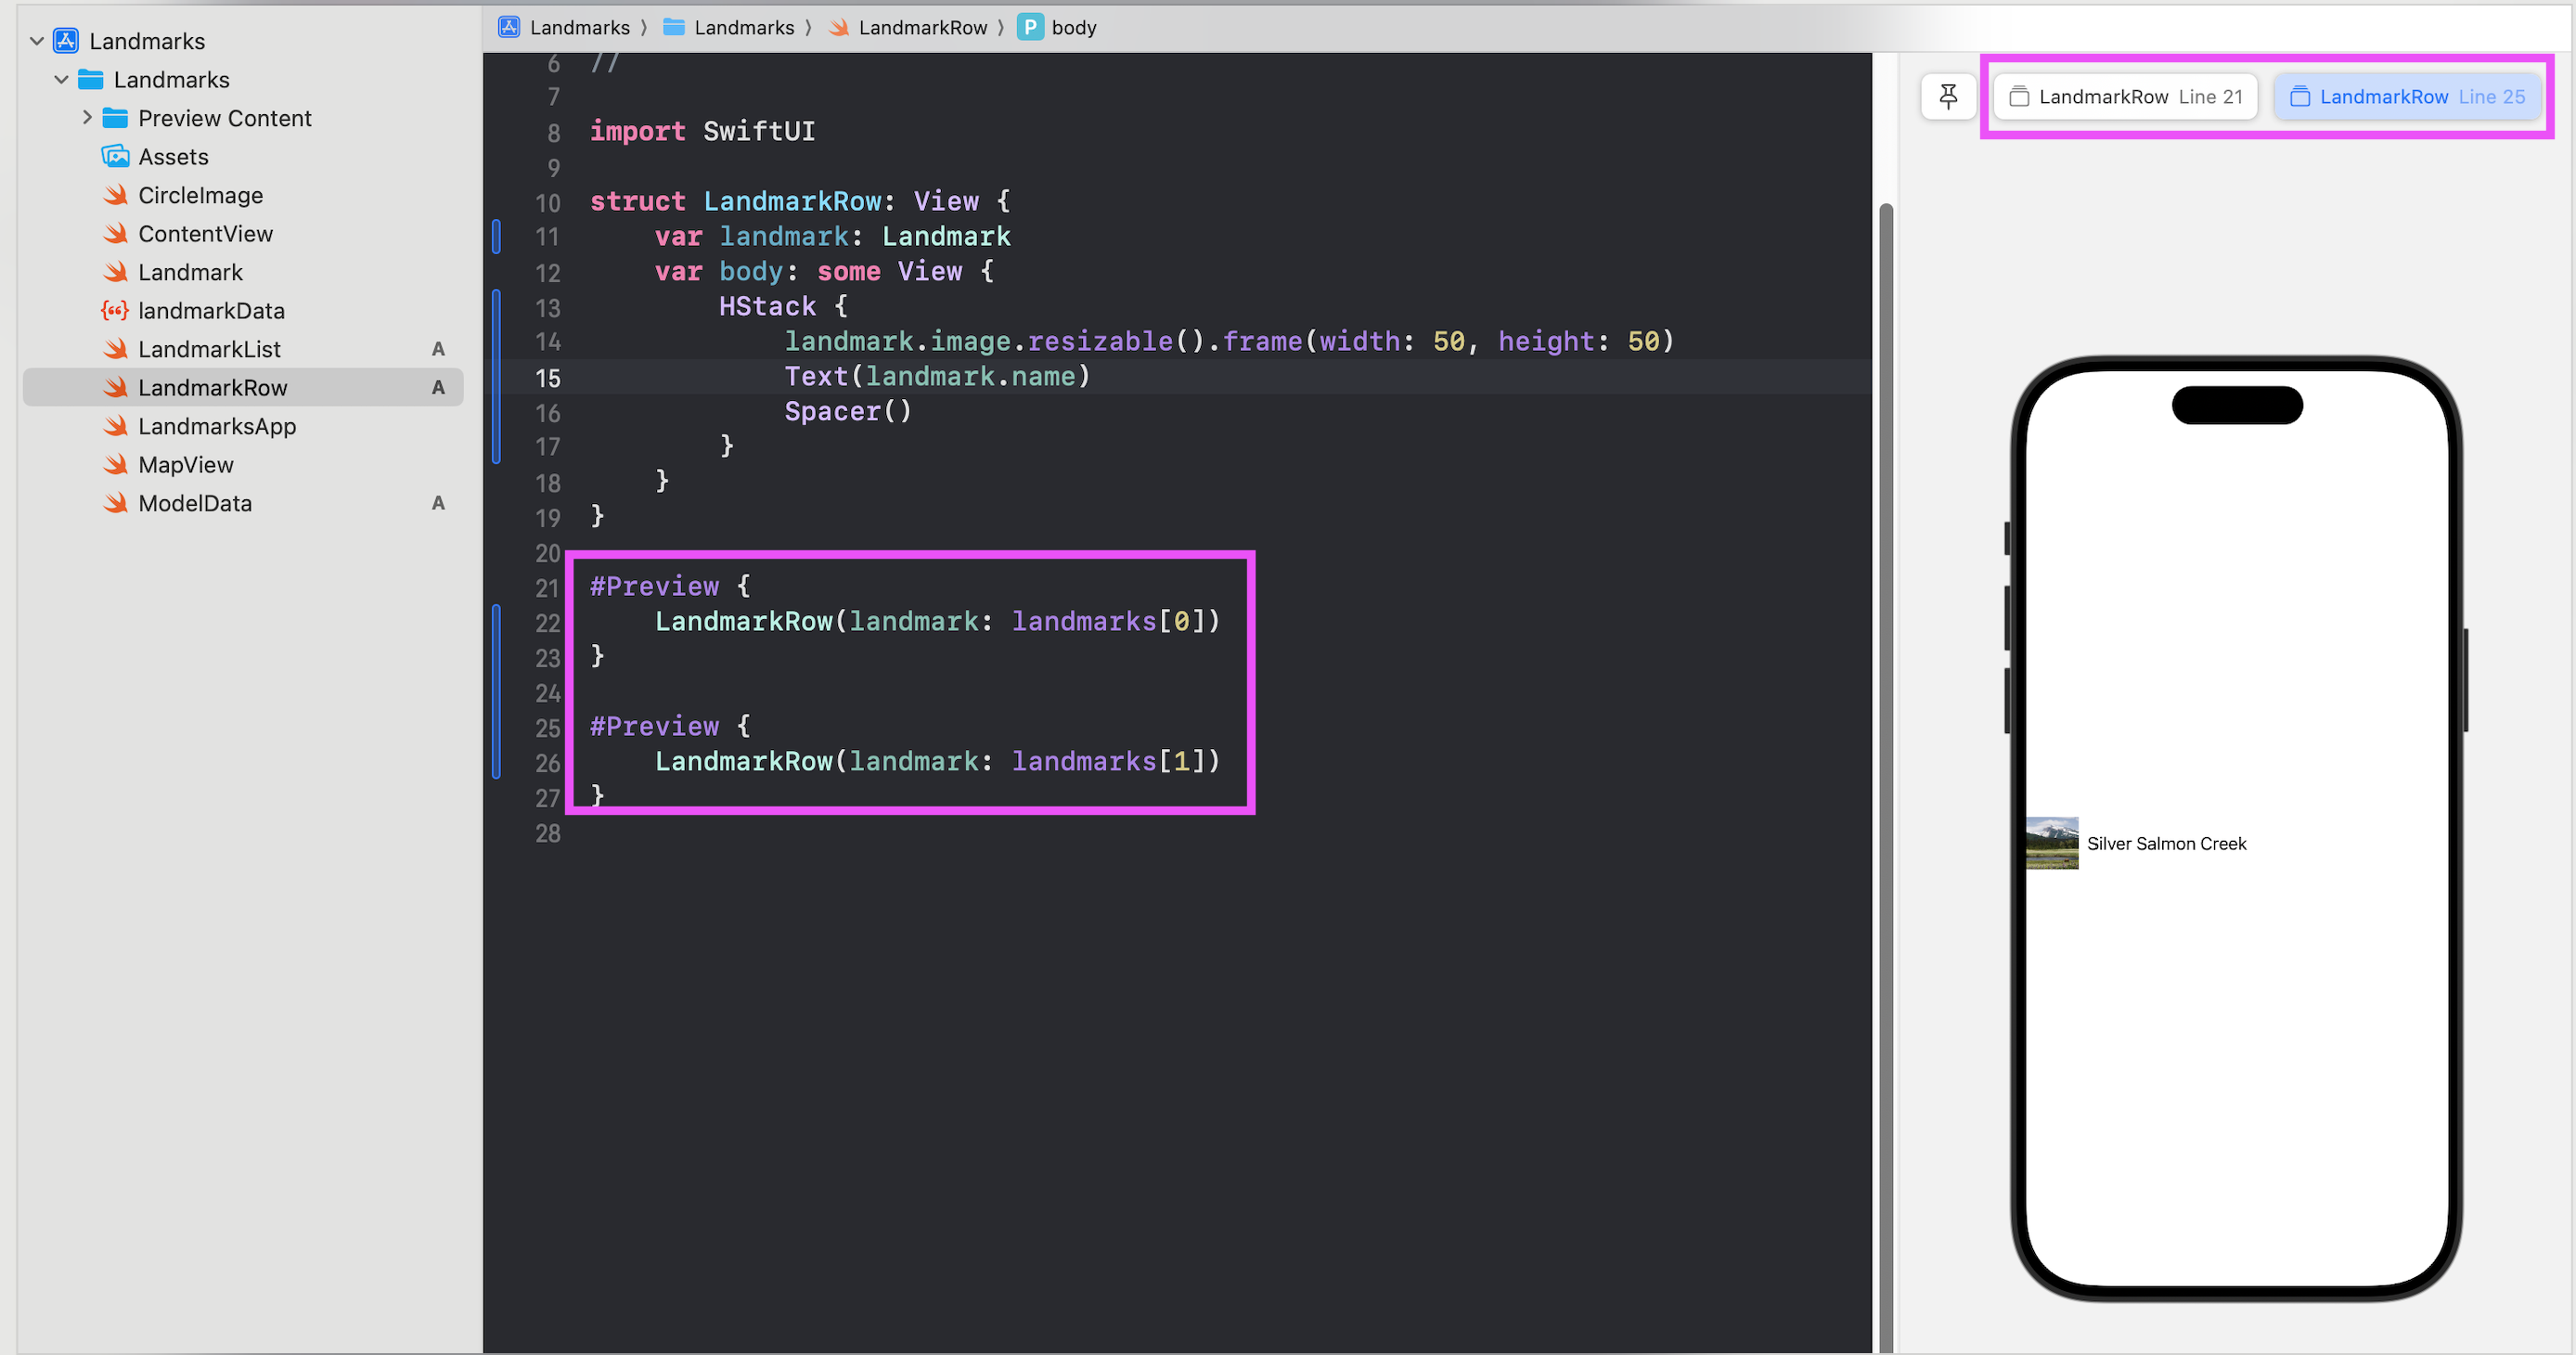Click the body property icon in breadcrumb

click(1029, 27)
